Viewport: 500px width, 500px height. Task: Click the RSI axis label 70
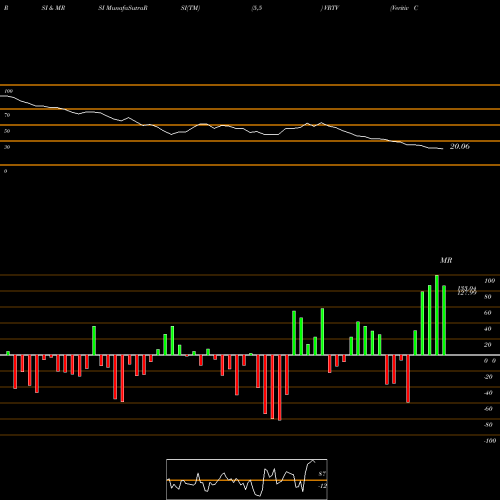click(7, 115)
